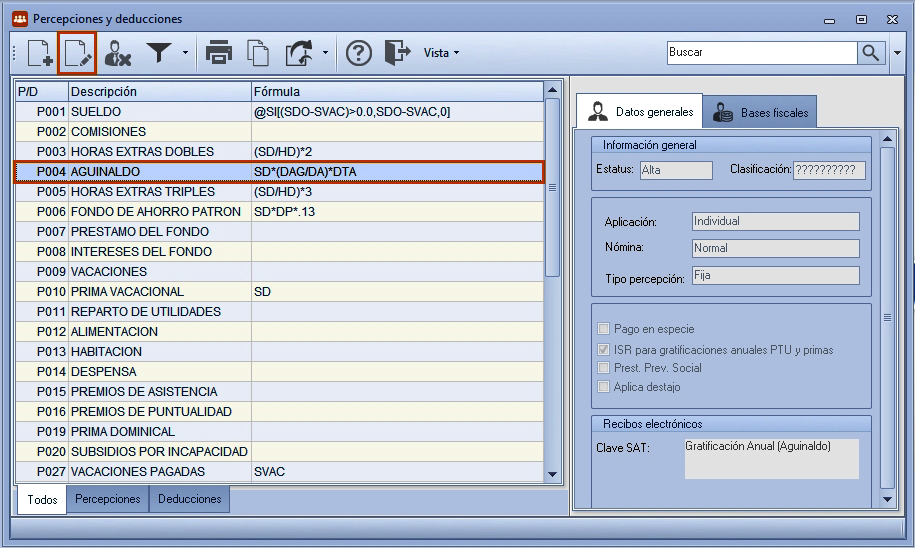Select the P010 PRIMA VACACIONAL row
915x548 pixels.
(280, 292)
